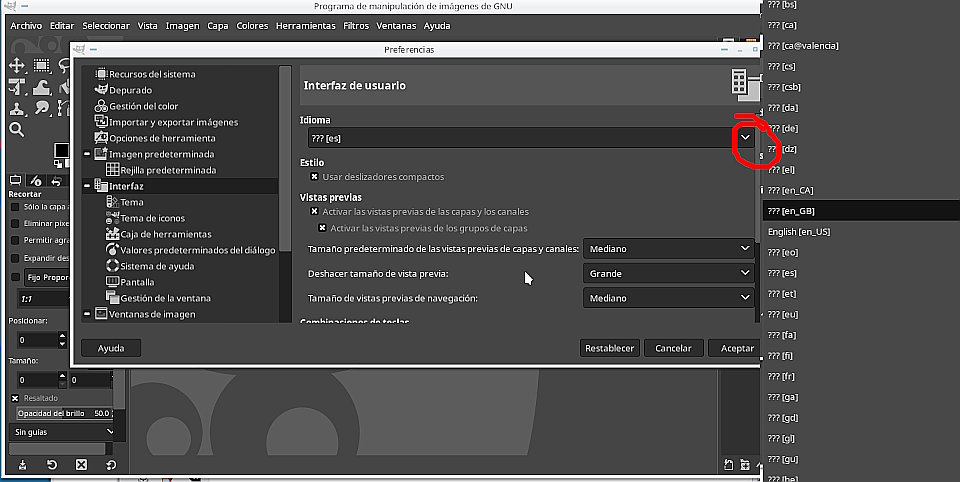The width and height of the screenshot is (960, 482).
Task: Open the Tool Options tab
Action: (15, 181)
